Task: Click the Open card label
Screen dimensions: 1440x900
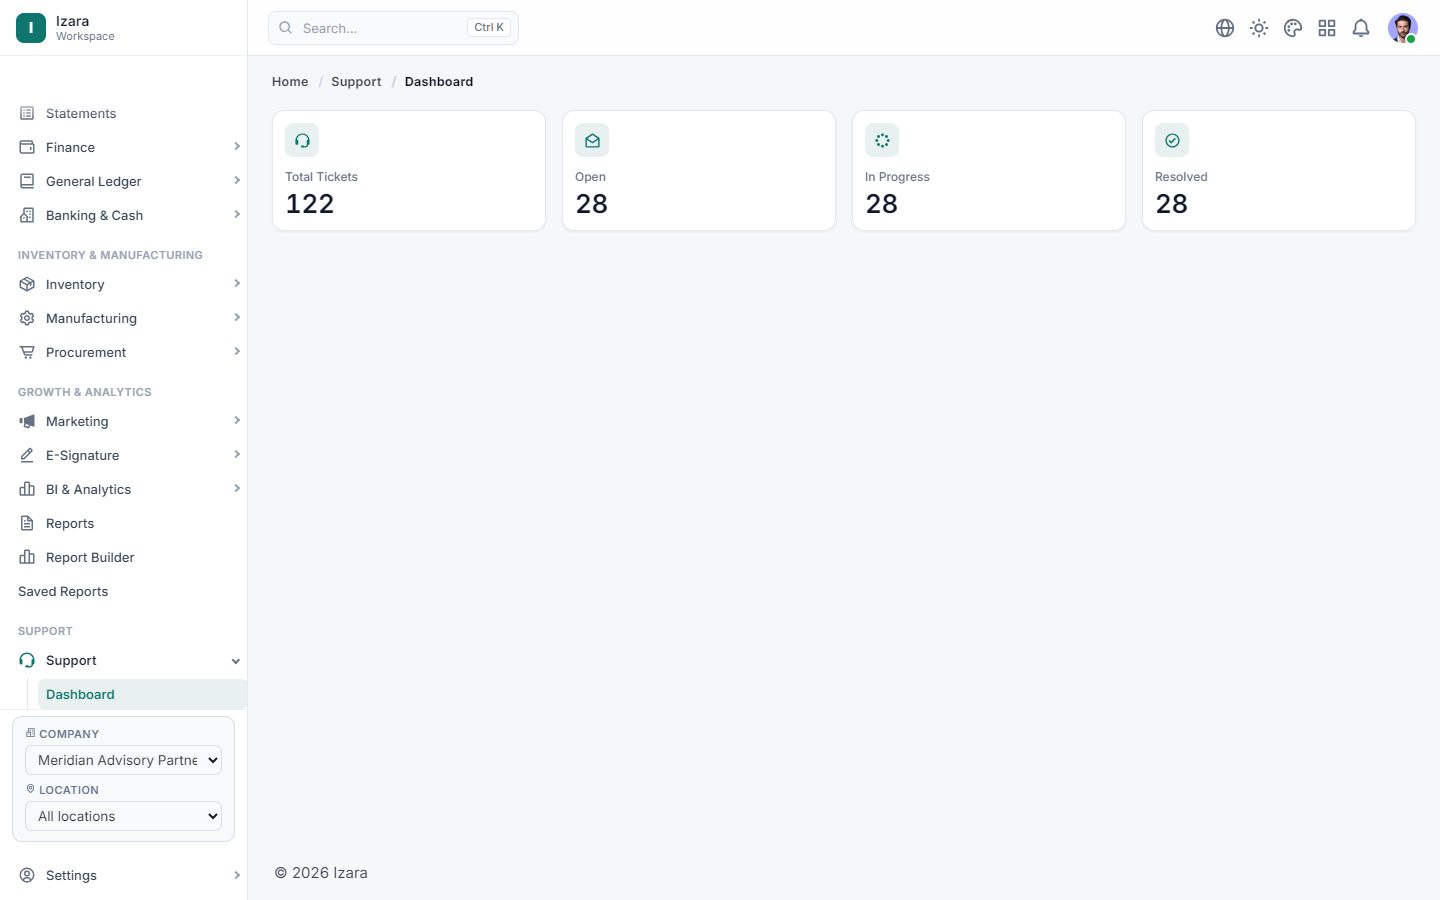Action: [590, 177]
